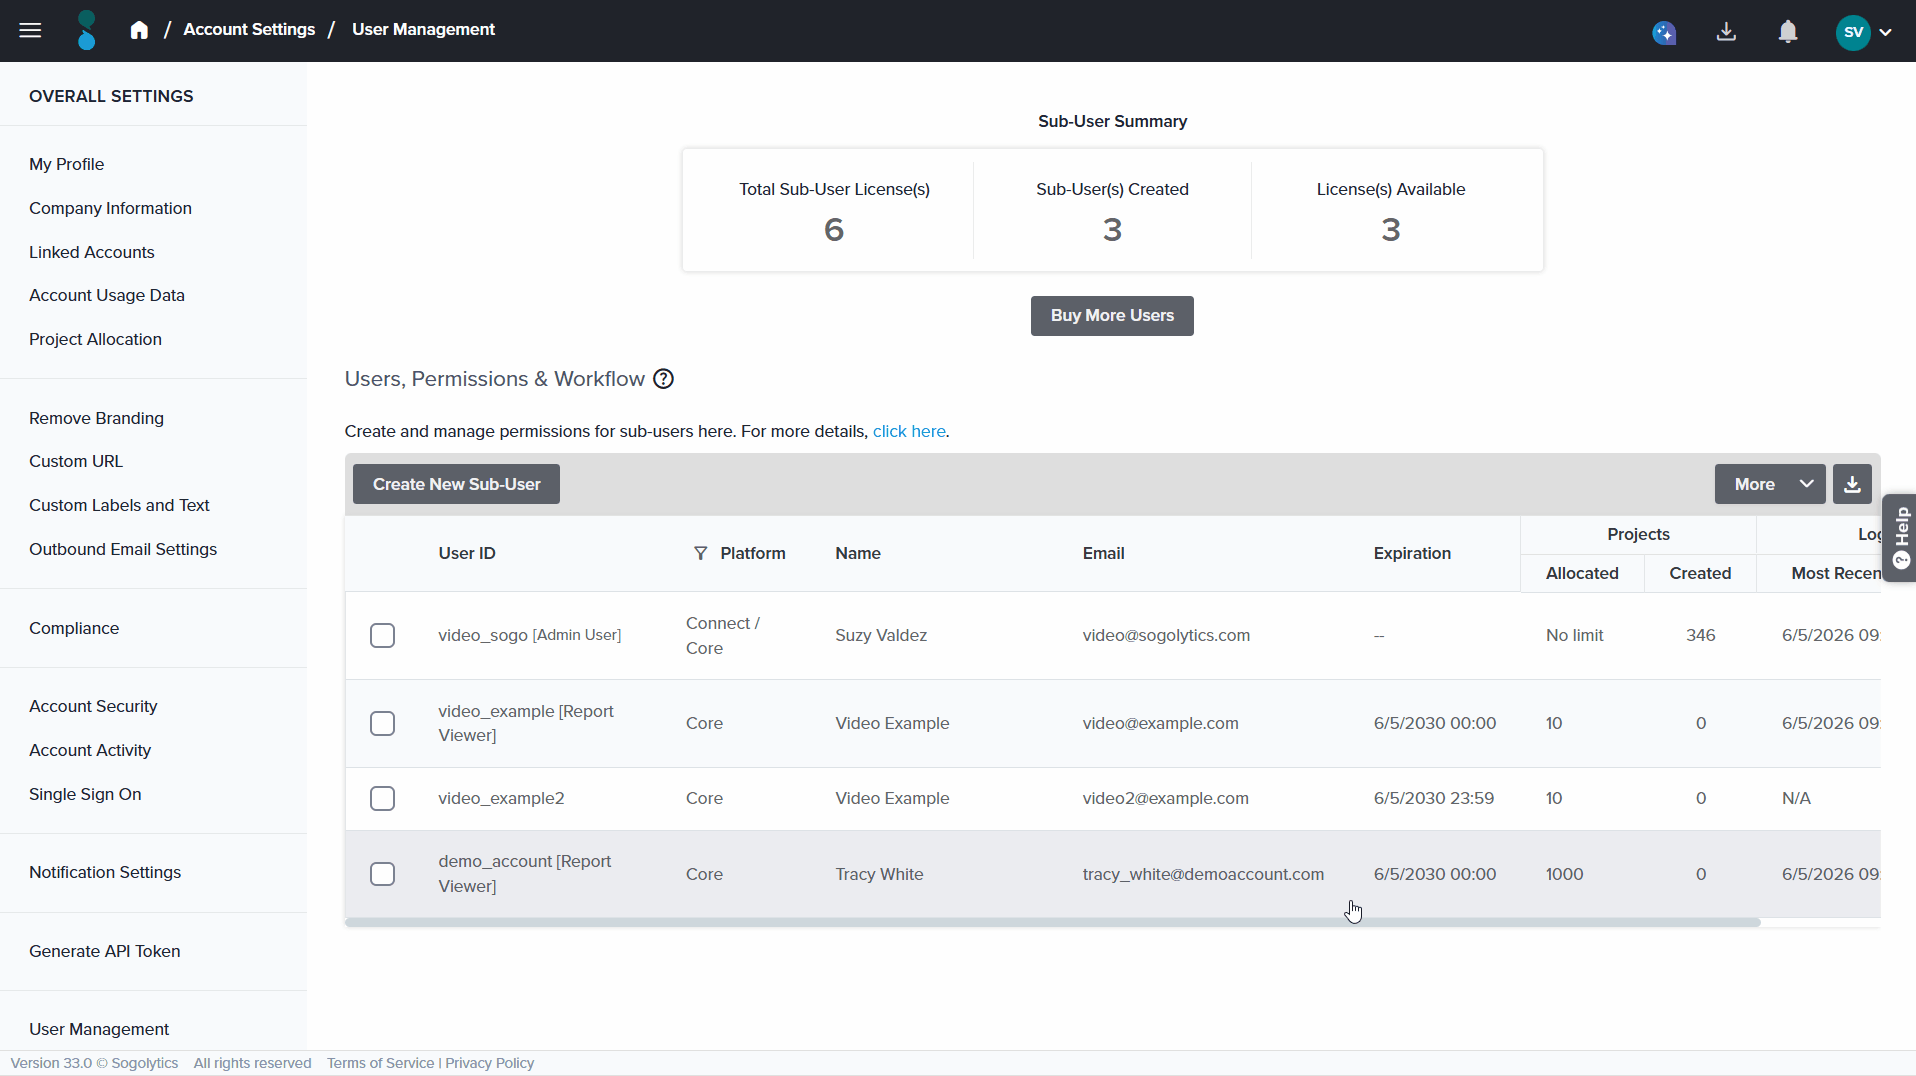Click the Name column header
The height and width of the screenshot is (1076, 1916).
coord(858,553)
